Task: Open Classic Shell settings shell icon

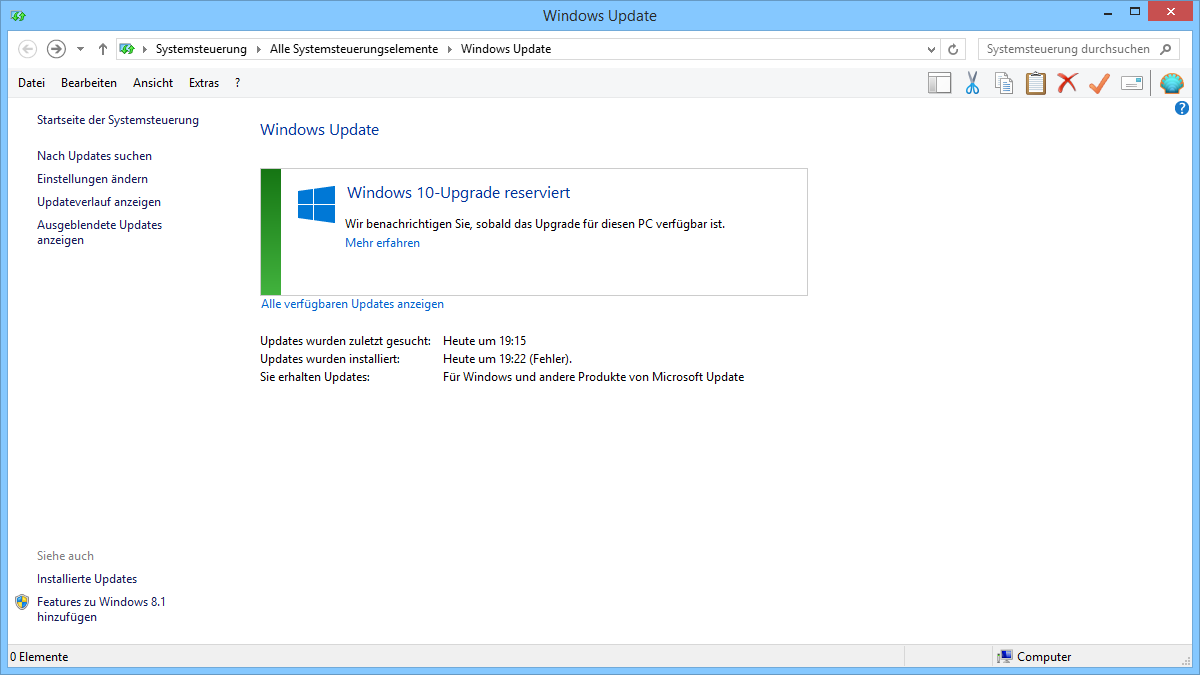Action: coord(1171,83)
